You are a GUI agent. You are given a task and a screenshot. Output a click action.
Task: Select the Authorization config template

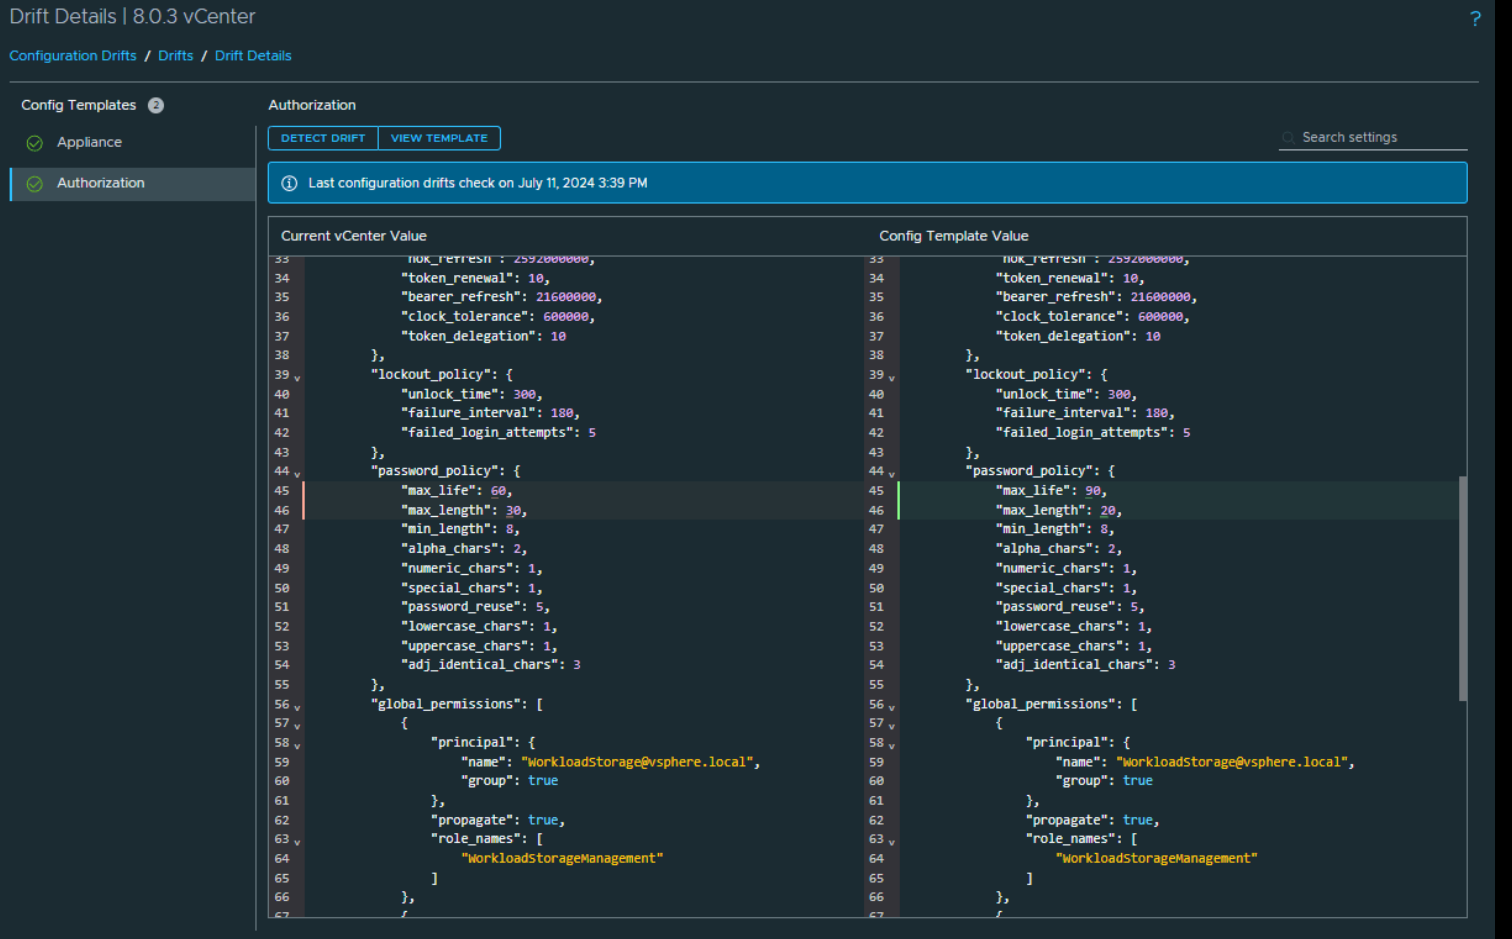[x=100, y=183]
